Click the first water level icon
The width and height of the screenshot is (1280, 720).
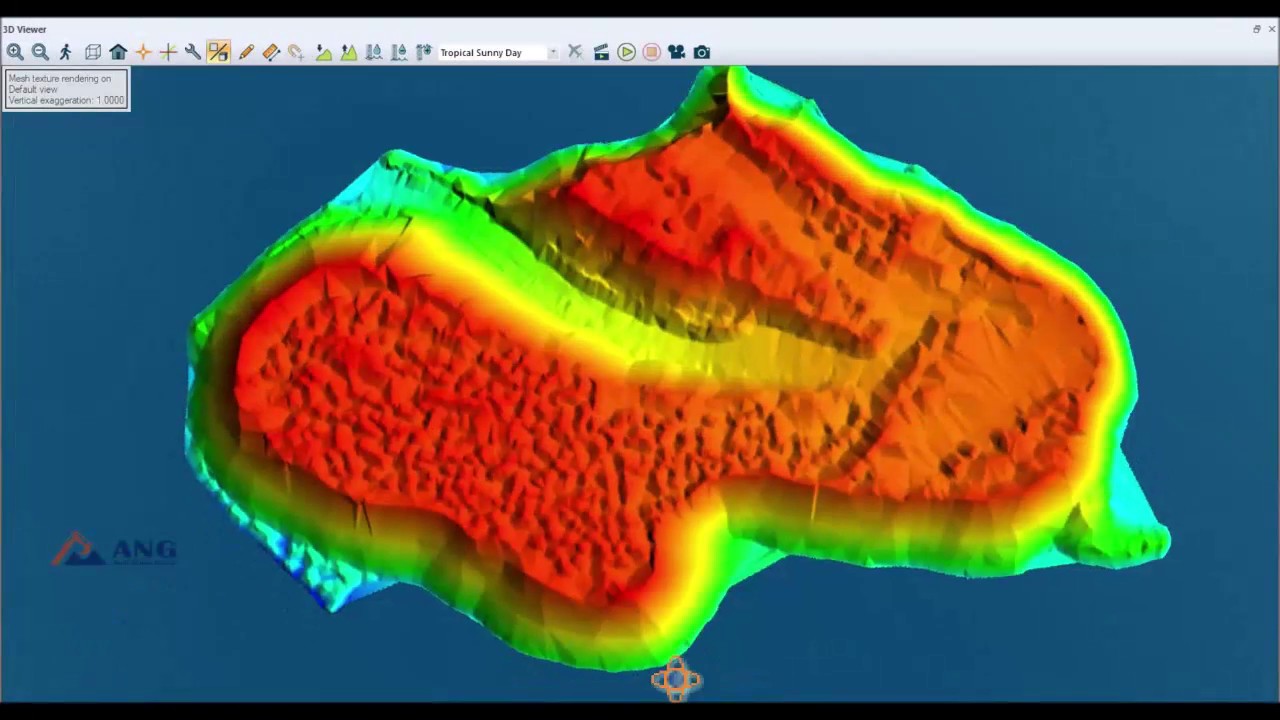pyautogui.click(x=374, y=52)
